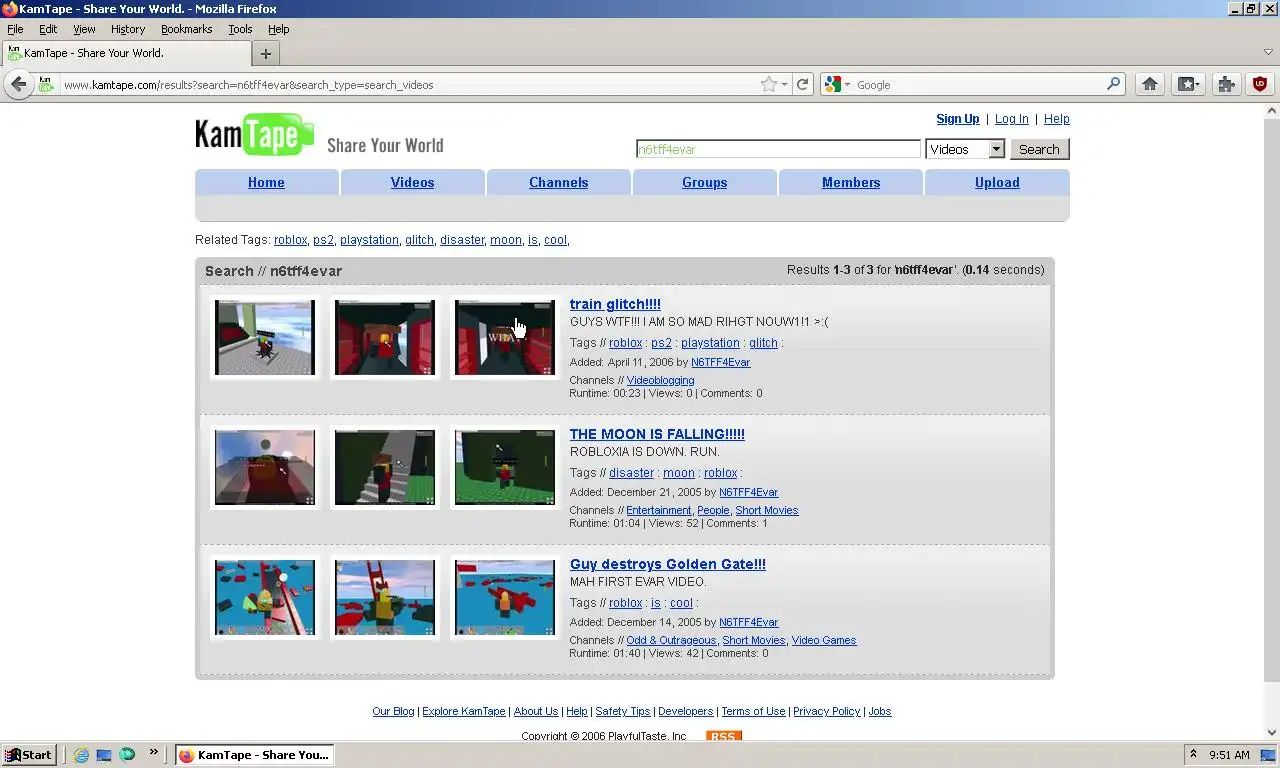This screenshot has width=1280, height=768.
Task: Open the Start menu
Action: pos(28,755)
